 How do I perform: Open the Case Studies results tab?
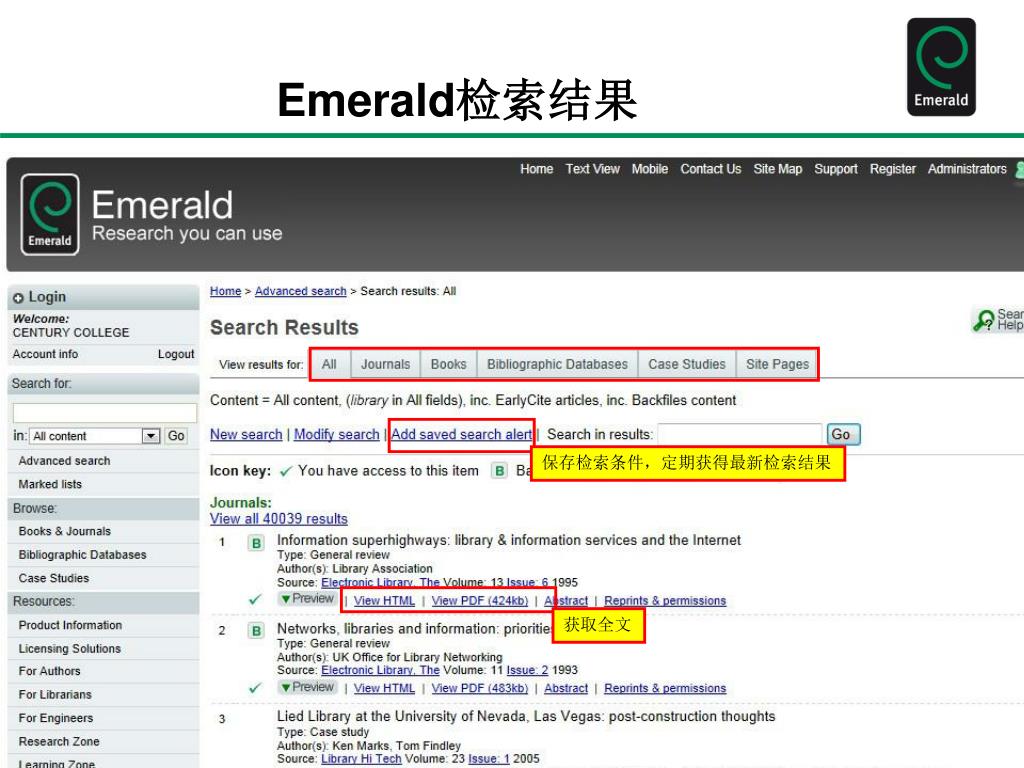pyautogui.click(x=686, y=364)
